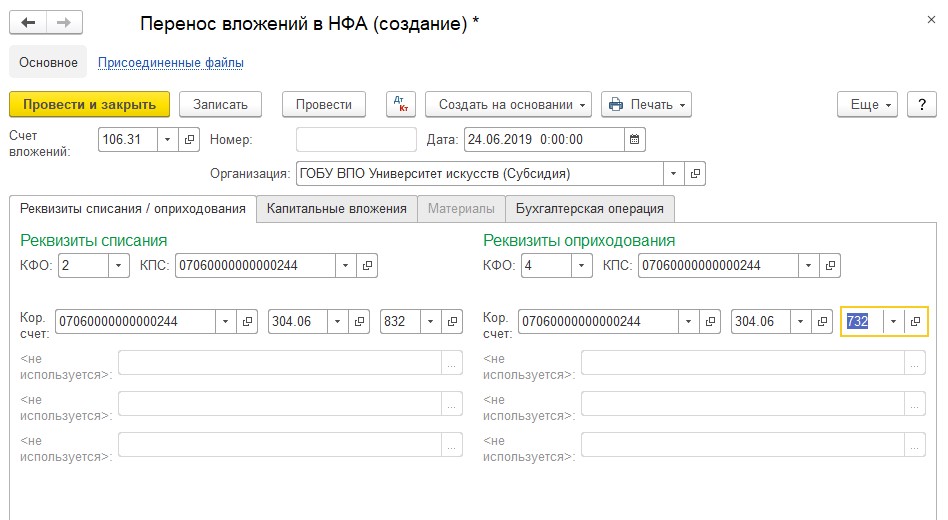The width and height of the screenshot is (948, 520).
Task: Open the 732 account field's open icon
Action: [915, 322]
